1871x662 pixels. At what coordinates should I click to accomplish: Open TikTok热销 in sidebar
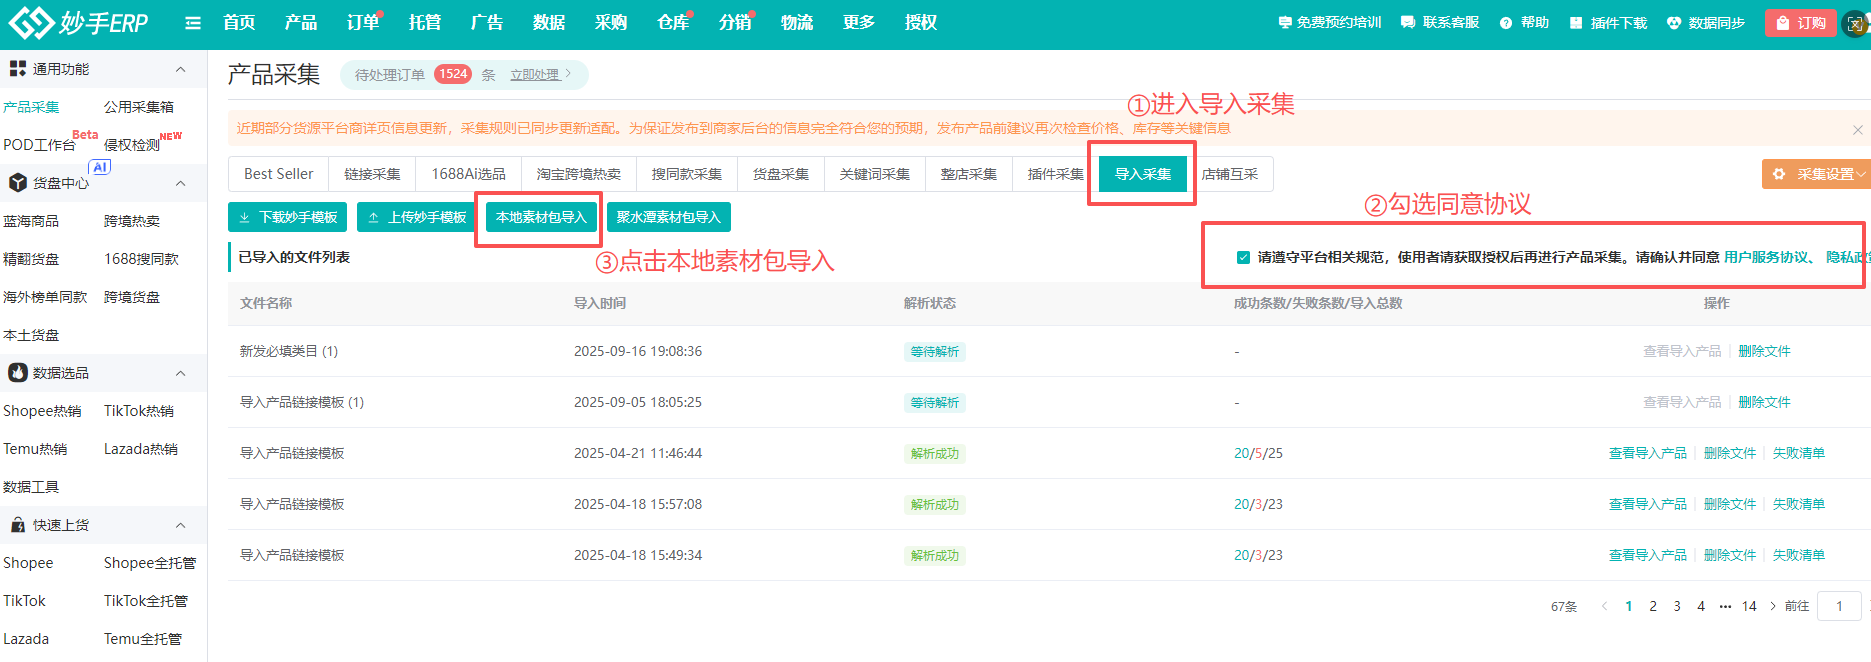(139, 411)
